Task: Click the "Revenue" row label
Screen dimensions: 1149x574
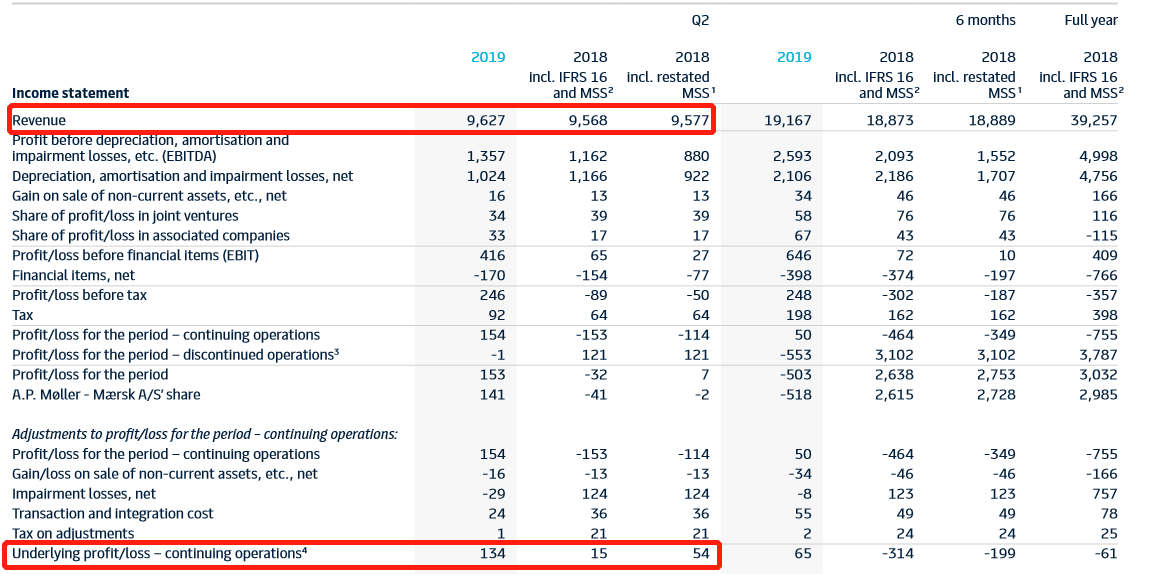Action: (39, 120)
